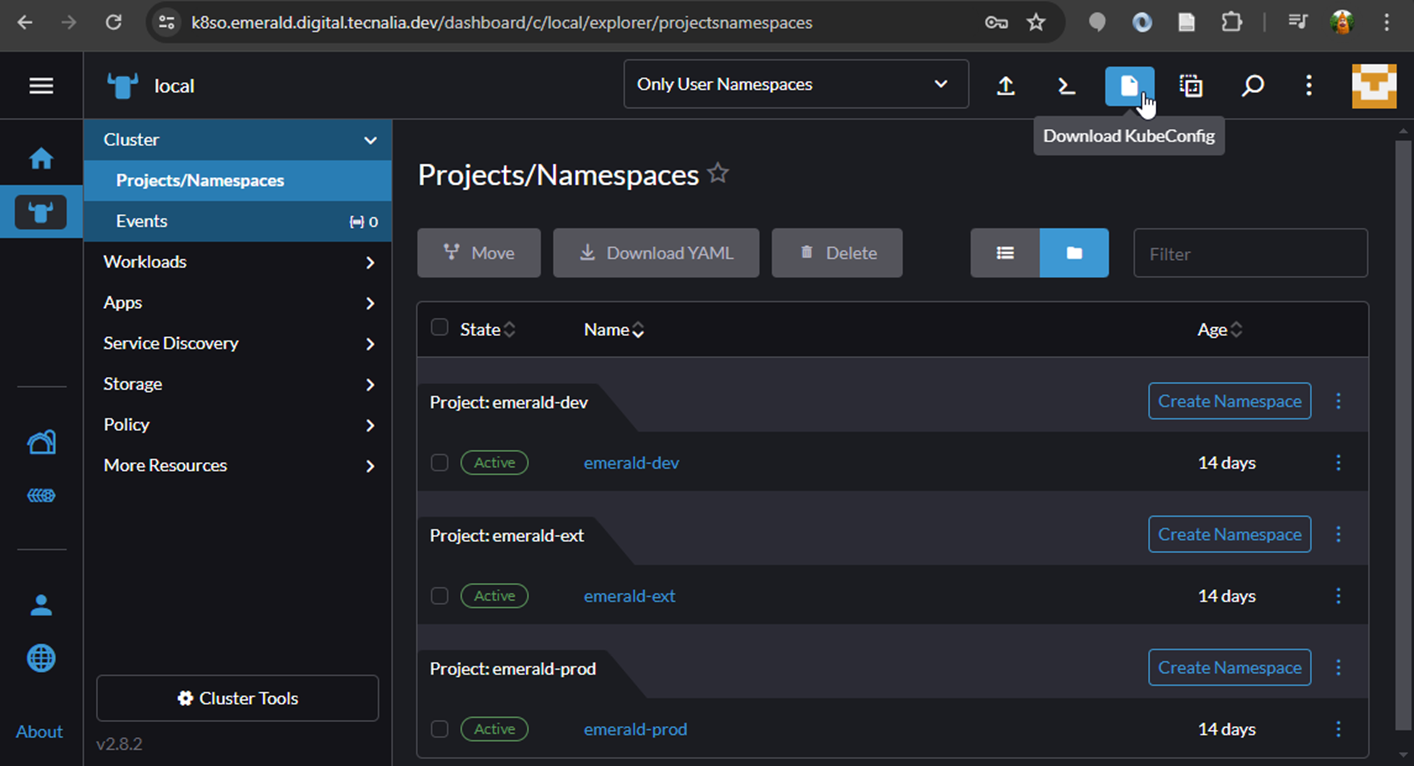This screenshot has width=1414, height=766.
Task: Toggle the select-all checkbox in table header
Action: coord(439,328)
